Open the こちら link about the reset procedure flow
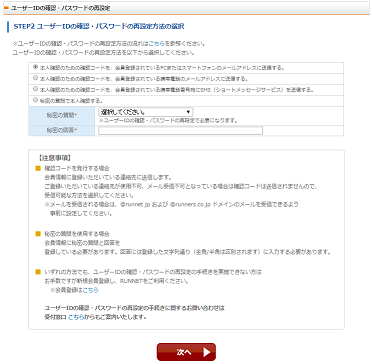 coord(156,43)
